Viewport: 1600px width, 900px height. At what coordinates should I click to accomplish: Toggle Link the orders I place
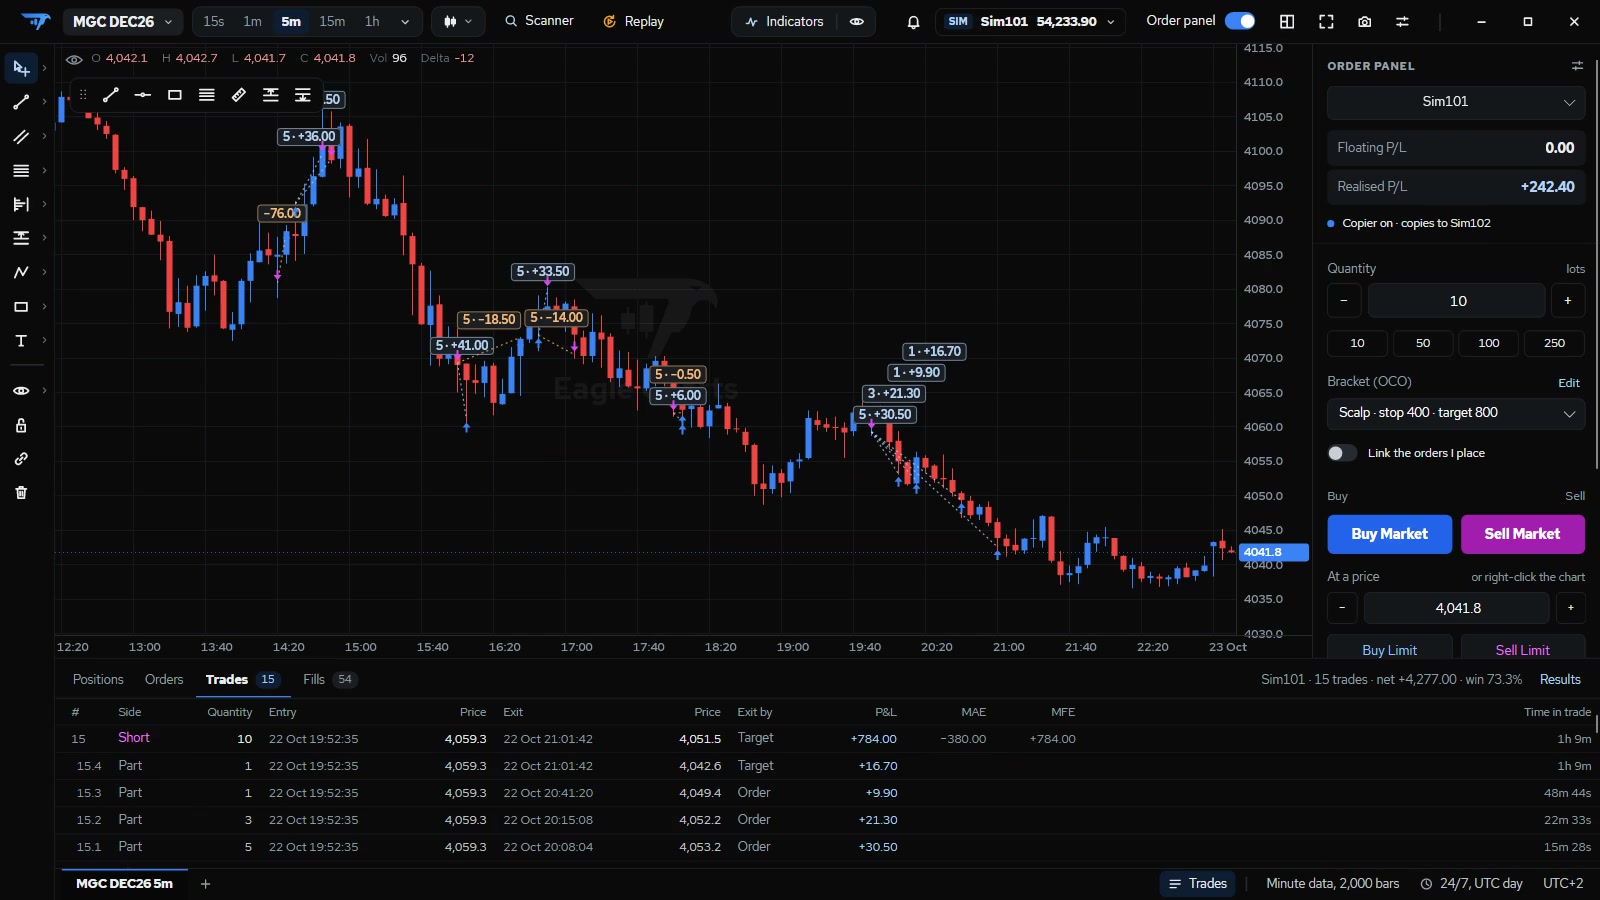(x=1342, y=453)
